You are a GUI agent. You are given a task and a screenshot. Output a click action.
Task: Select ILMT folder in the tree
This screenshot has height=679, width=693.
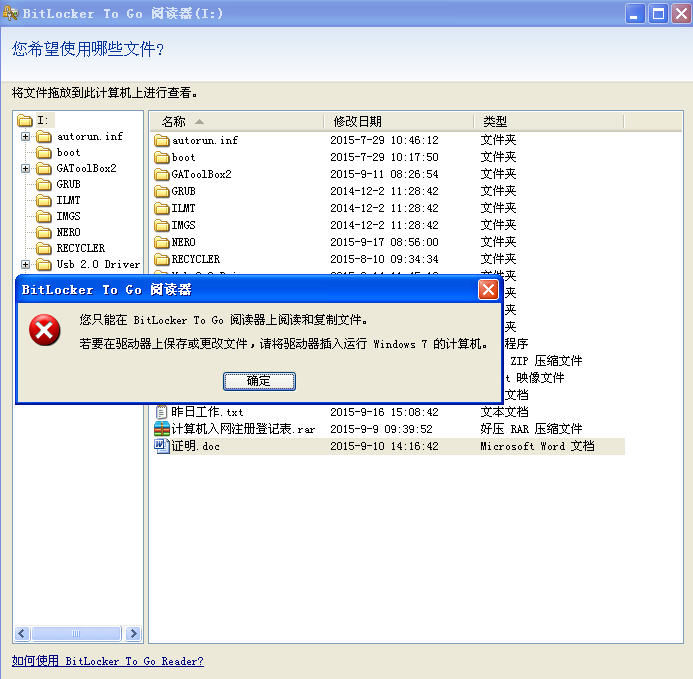pos(69,200)
